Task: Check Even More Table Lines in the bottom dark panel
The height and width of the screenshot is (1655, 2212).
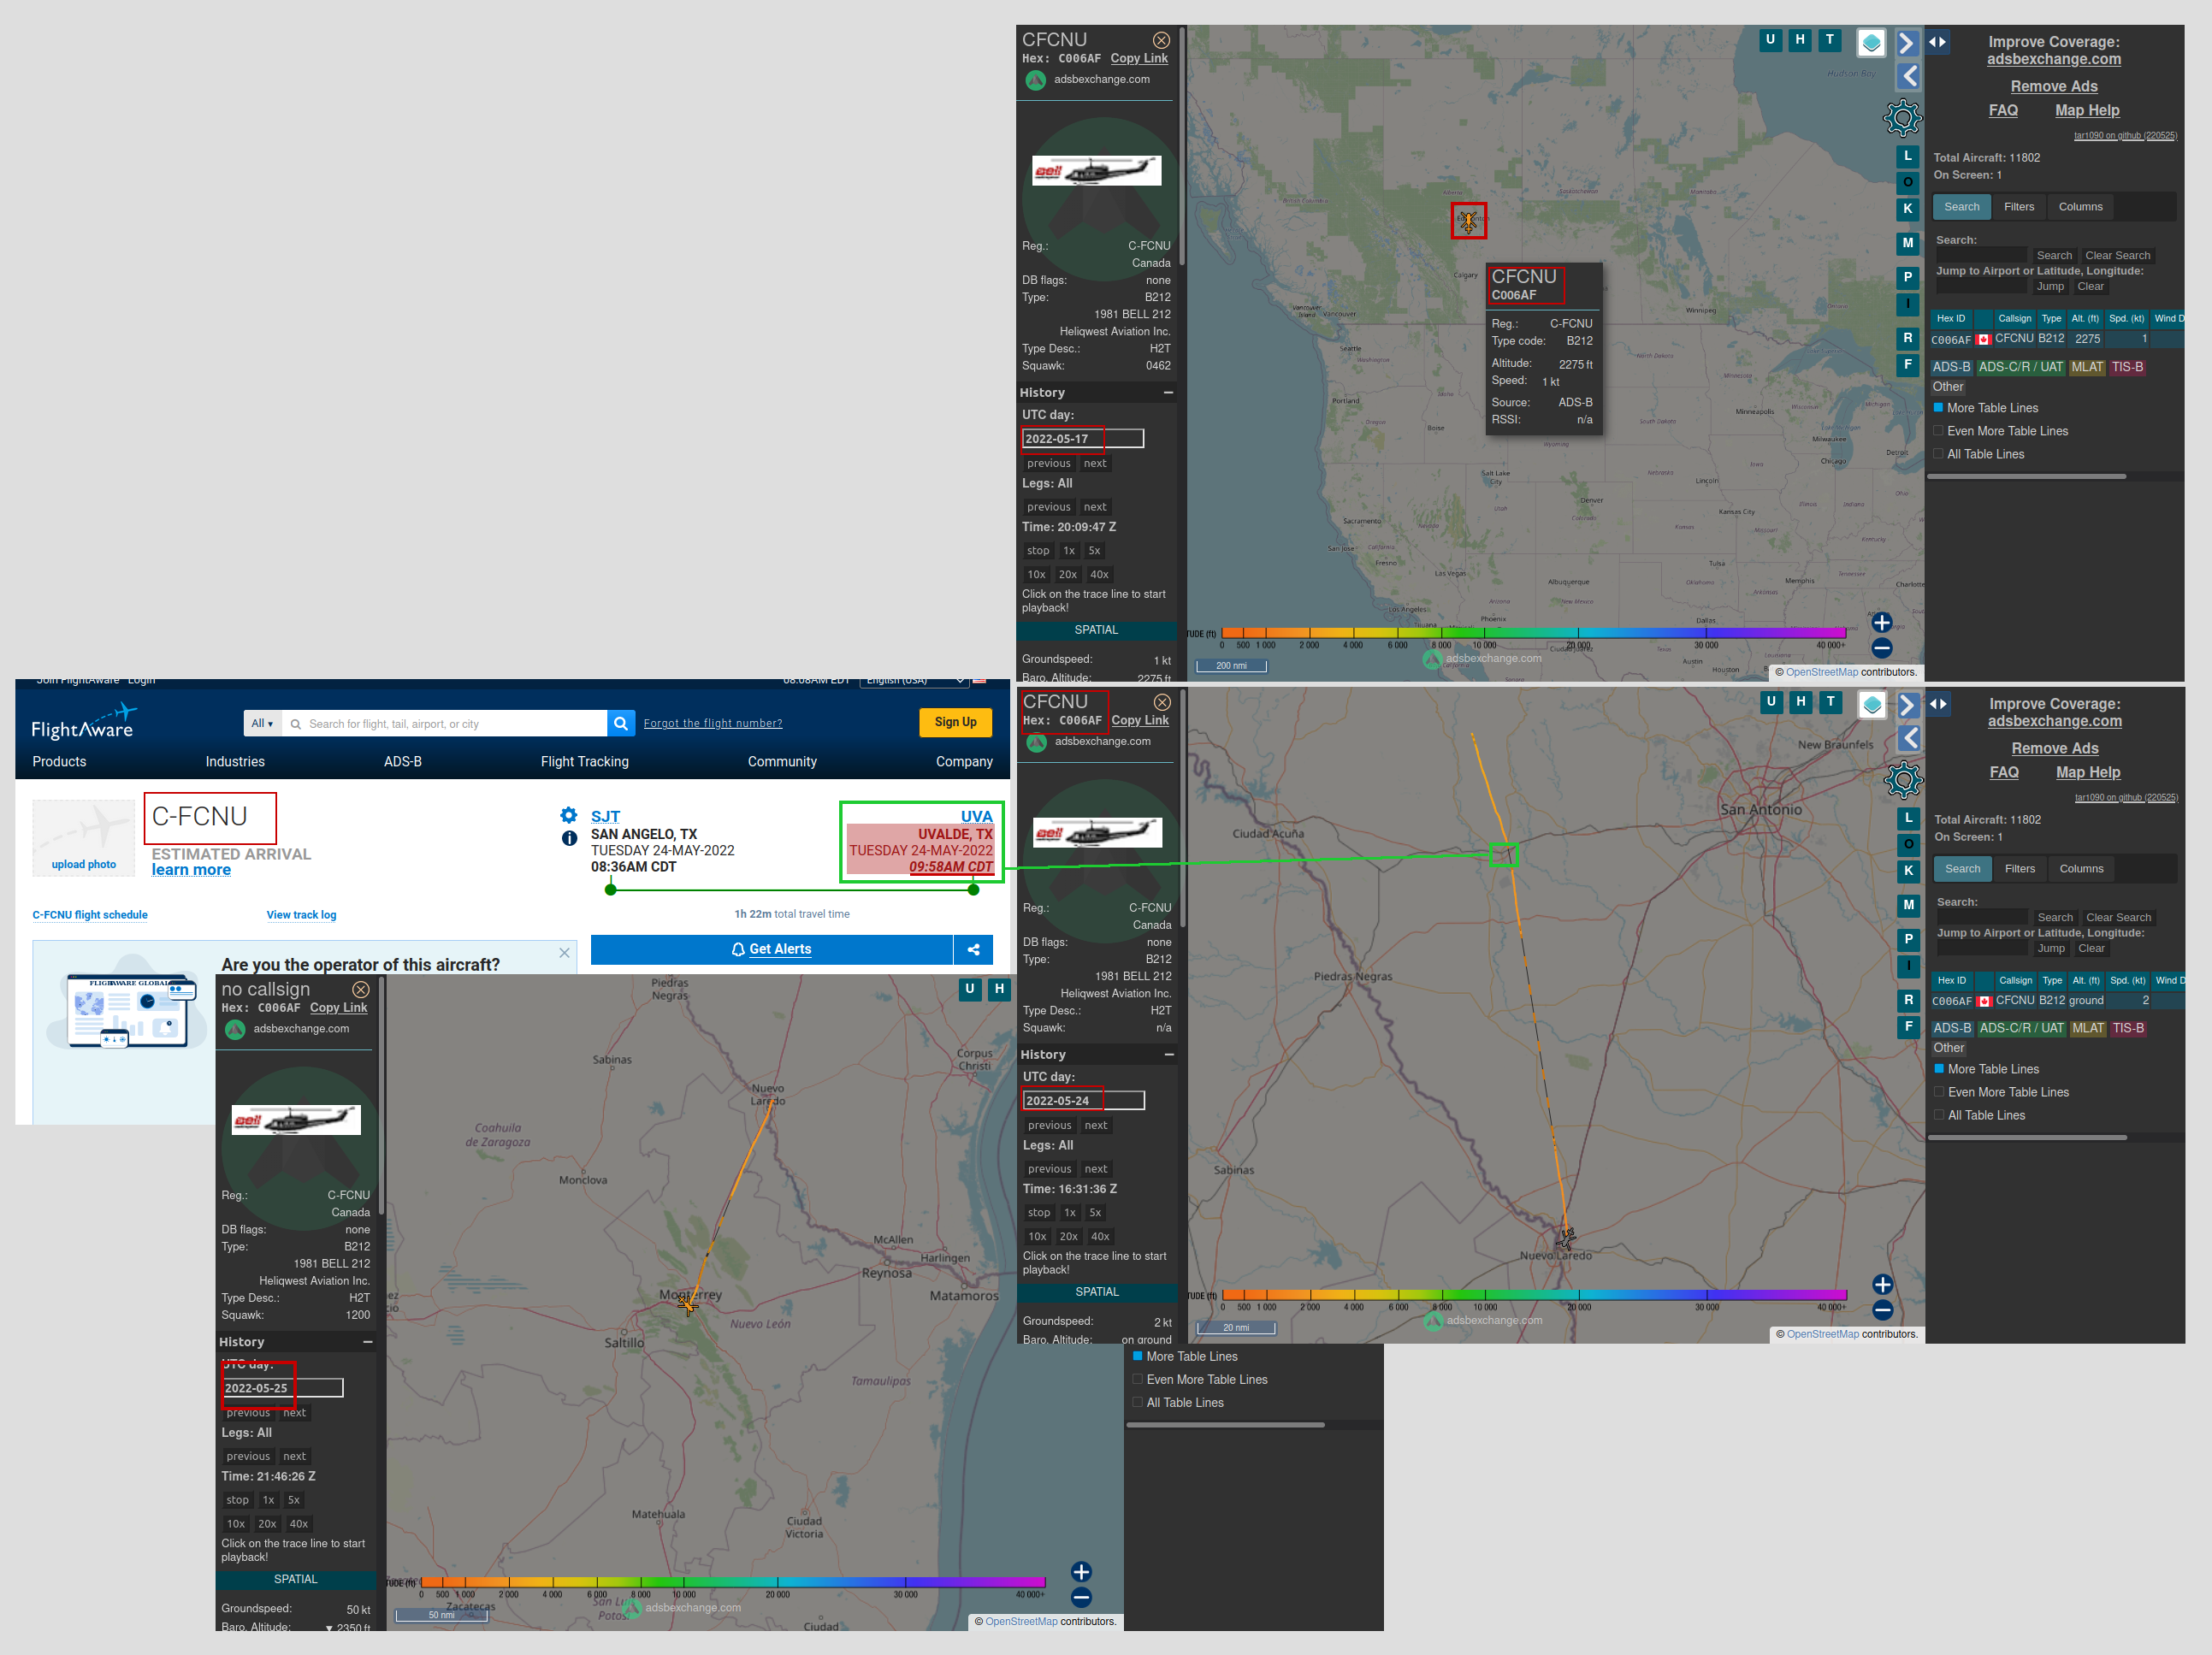Action: [1137, 1379]
